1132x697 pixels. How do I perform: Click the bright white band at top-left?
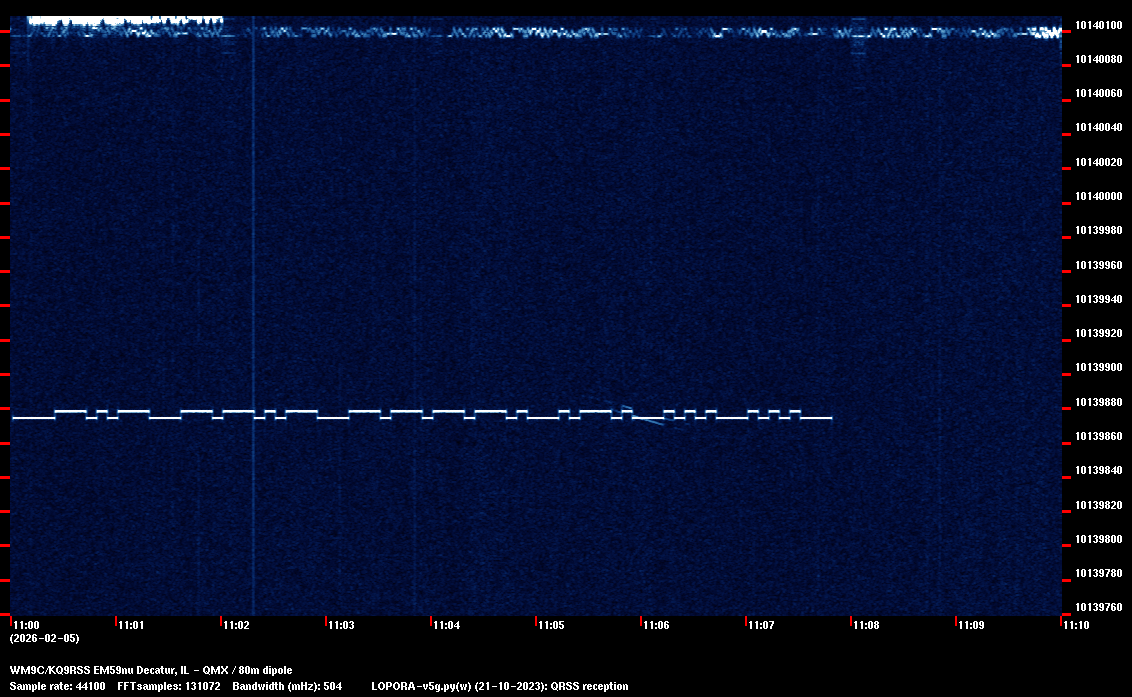(x=124, y=20)
